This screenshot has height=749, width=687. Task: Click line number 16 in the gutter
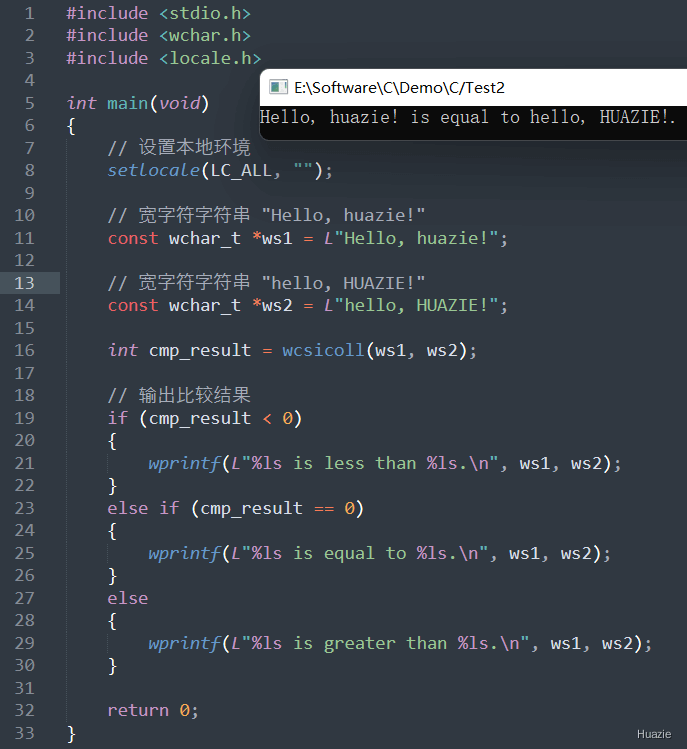point(24,351)
